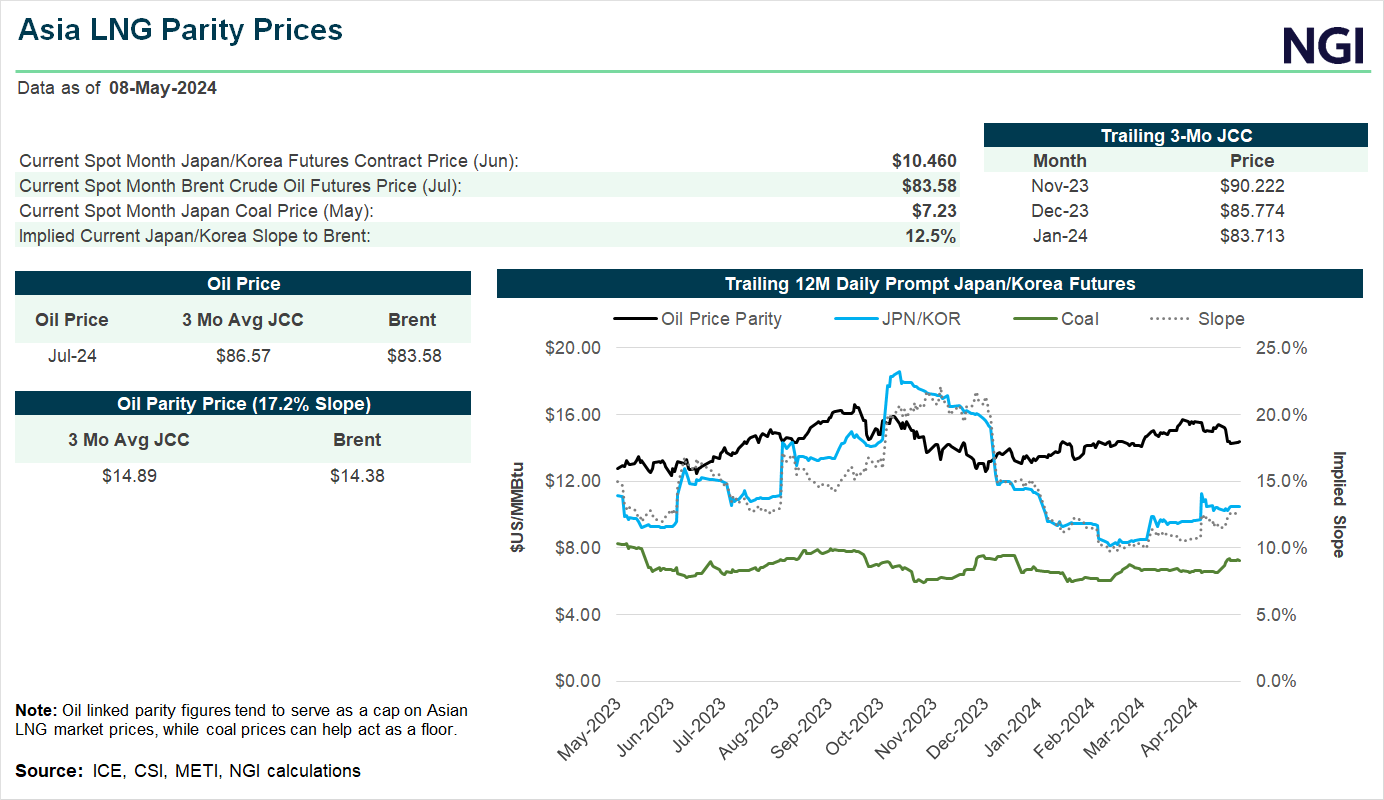Click the Oil Price table header bar
The image size is (1384, 800).
click(243, 284)
